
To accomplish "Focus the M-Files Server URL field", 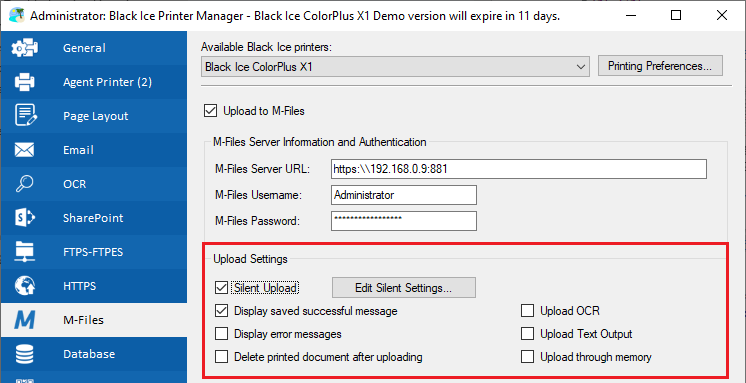I will point(518,169).
